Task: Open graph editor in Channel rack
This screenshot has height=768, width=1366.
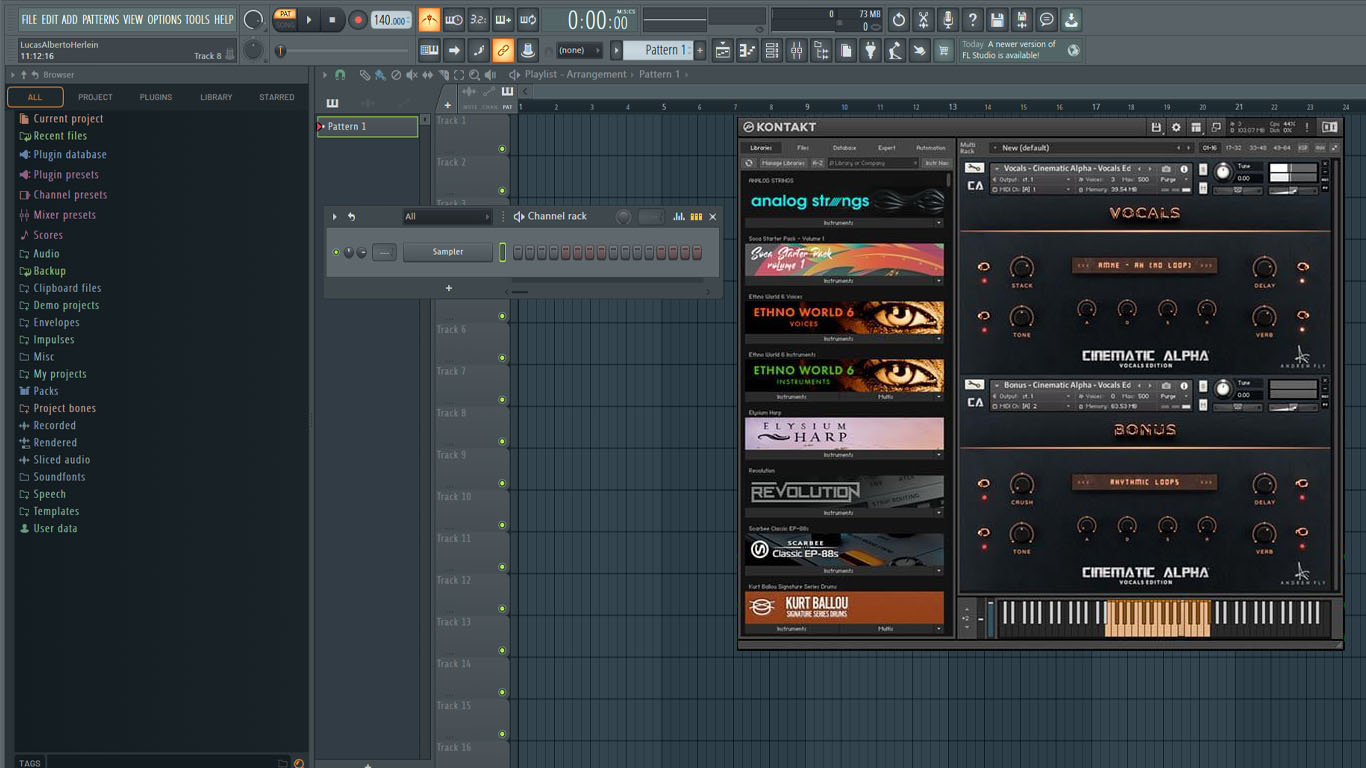Action: pos(679,217)
